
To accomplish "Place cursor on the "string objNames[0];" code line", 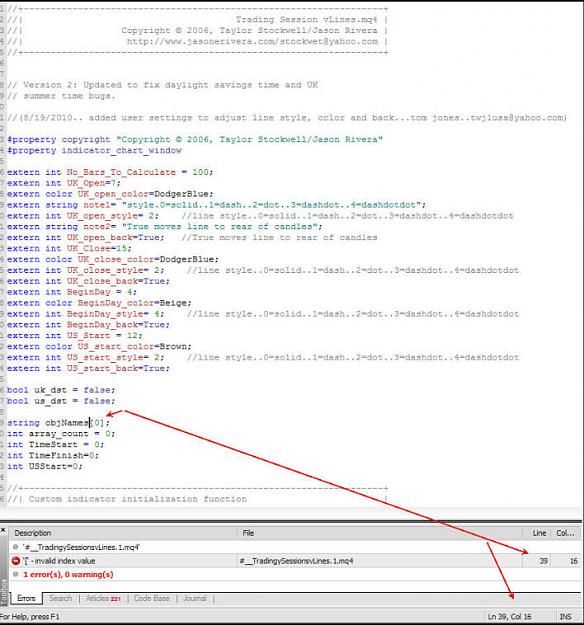I will (x=58, y=423).
